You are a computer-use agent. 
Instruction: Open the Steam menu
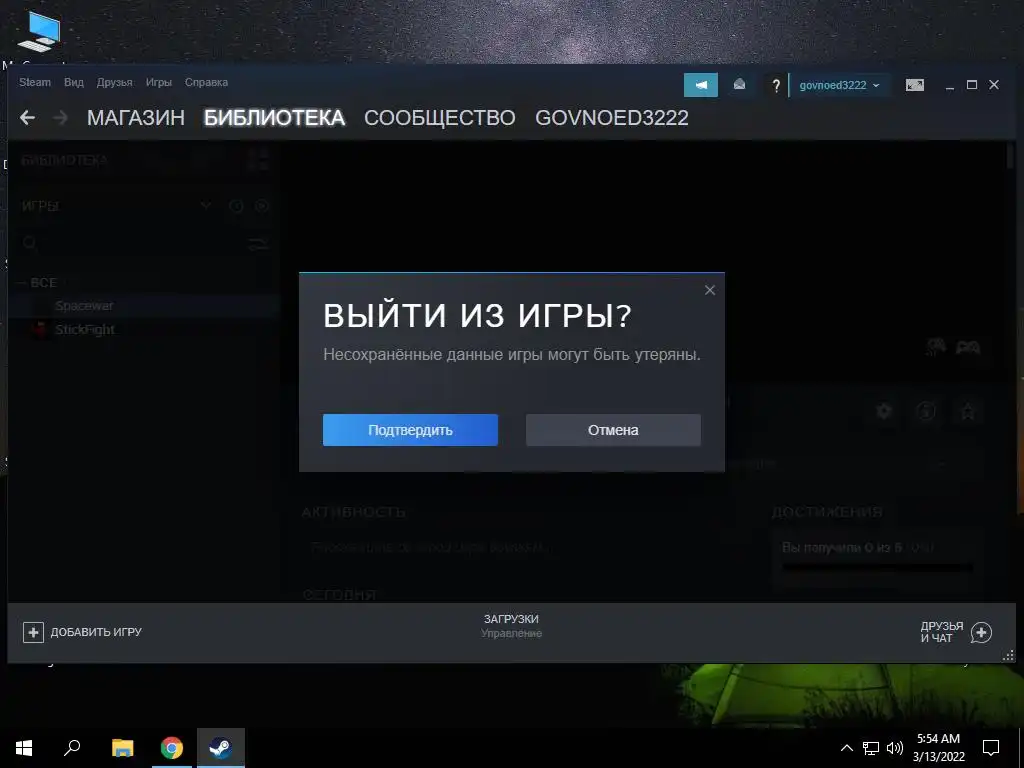(35, 82)
